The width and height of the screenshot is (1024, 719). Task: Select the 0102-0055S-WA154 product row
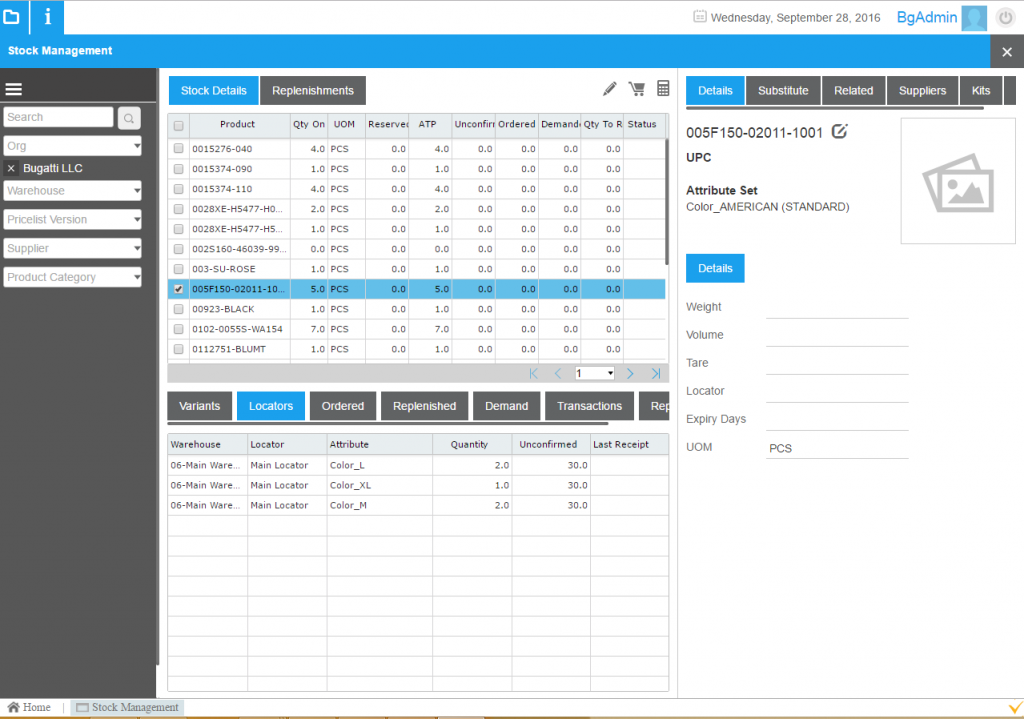click(x=417, y=329)
